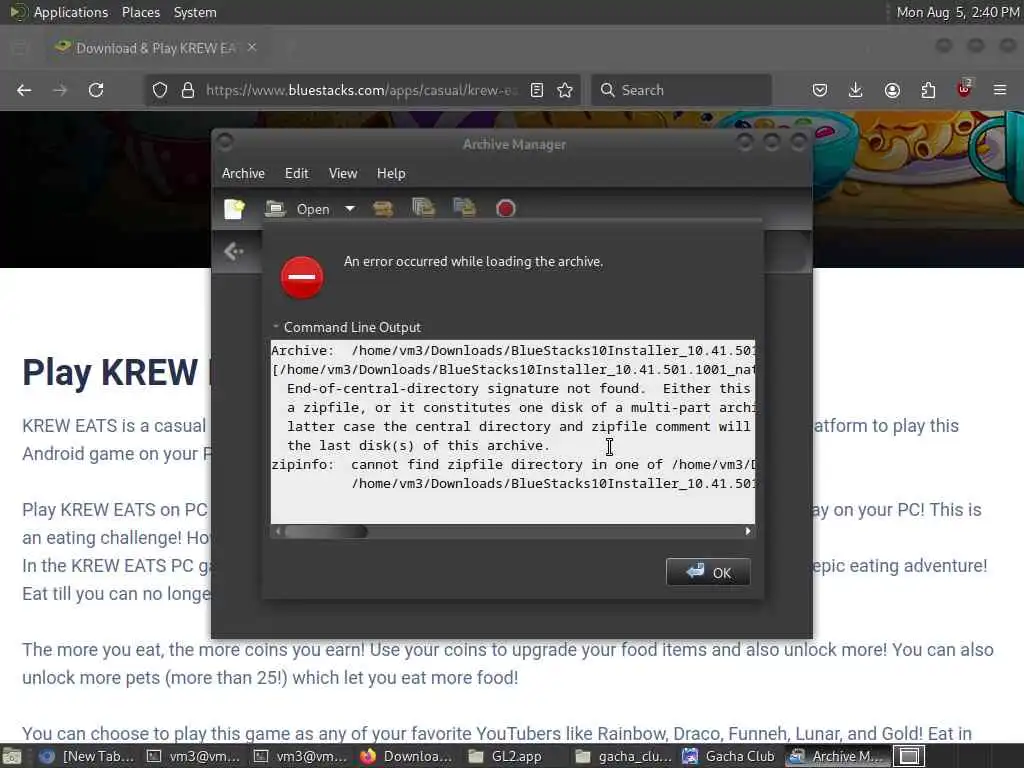The height and width of the screenshot is (768, 1024).
Task: Click the scroll right arrow of output box
Action: [x=748, y=532]
